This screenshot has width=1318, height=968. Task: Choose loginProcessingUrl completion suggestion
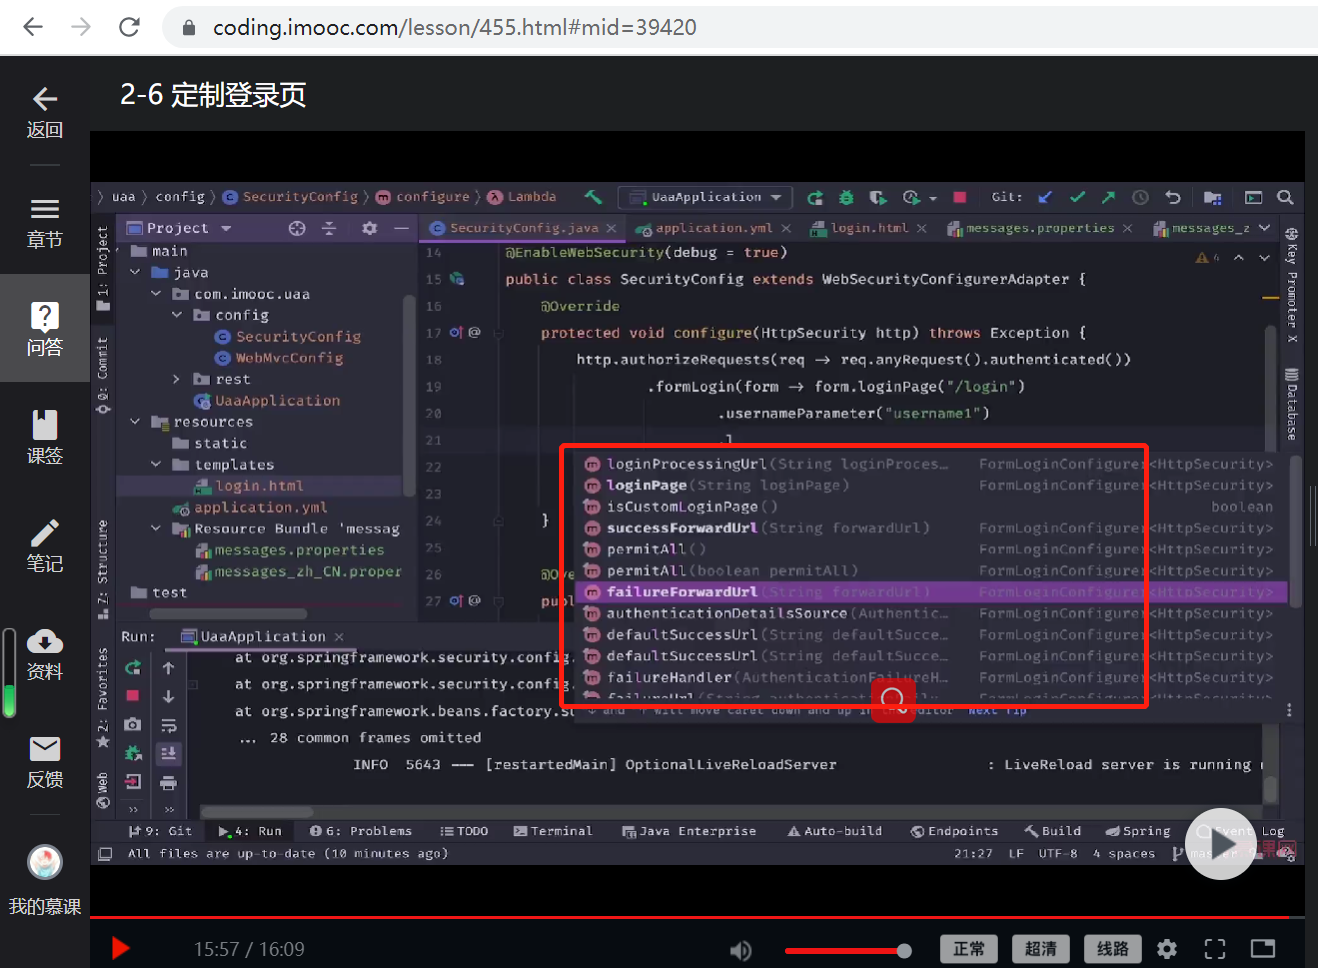930,464
